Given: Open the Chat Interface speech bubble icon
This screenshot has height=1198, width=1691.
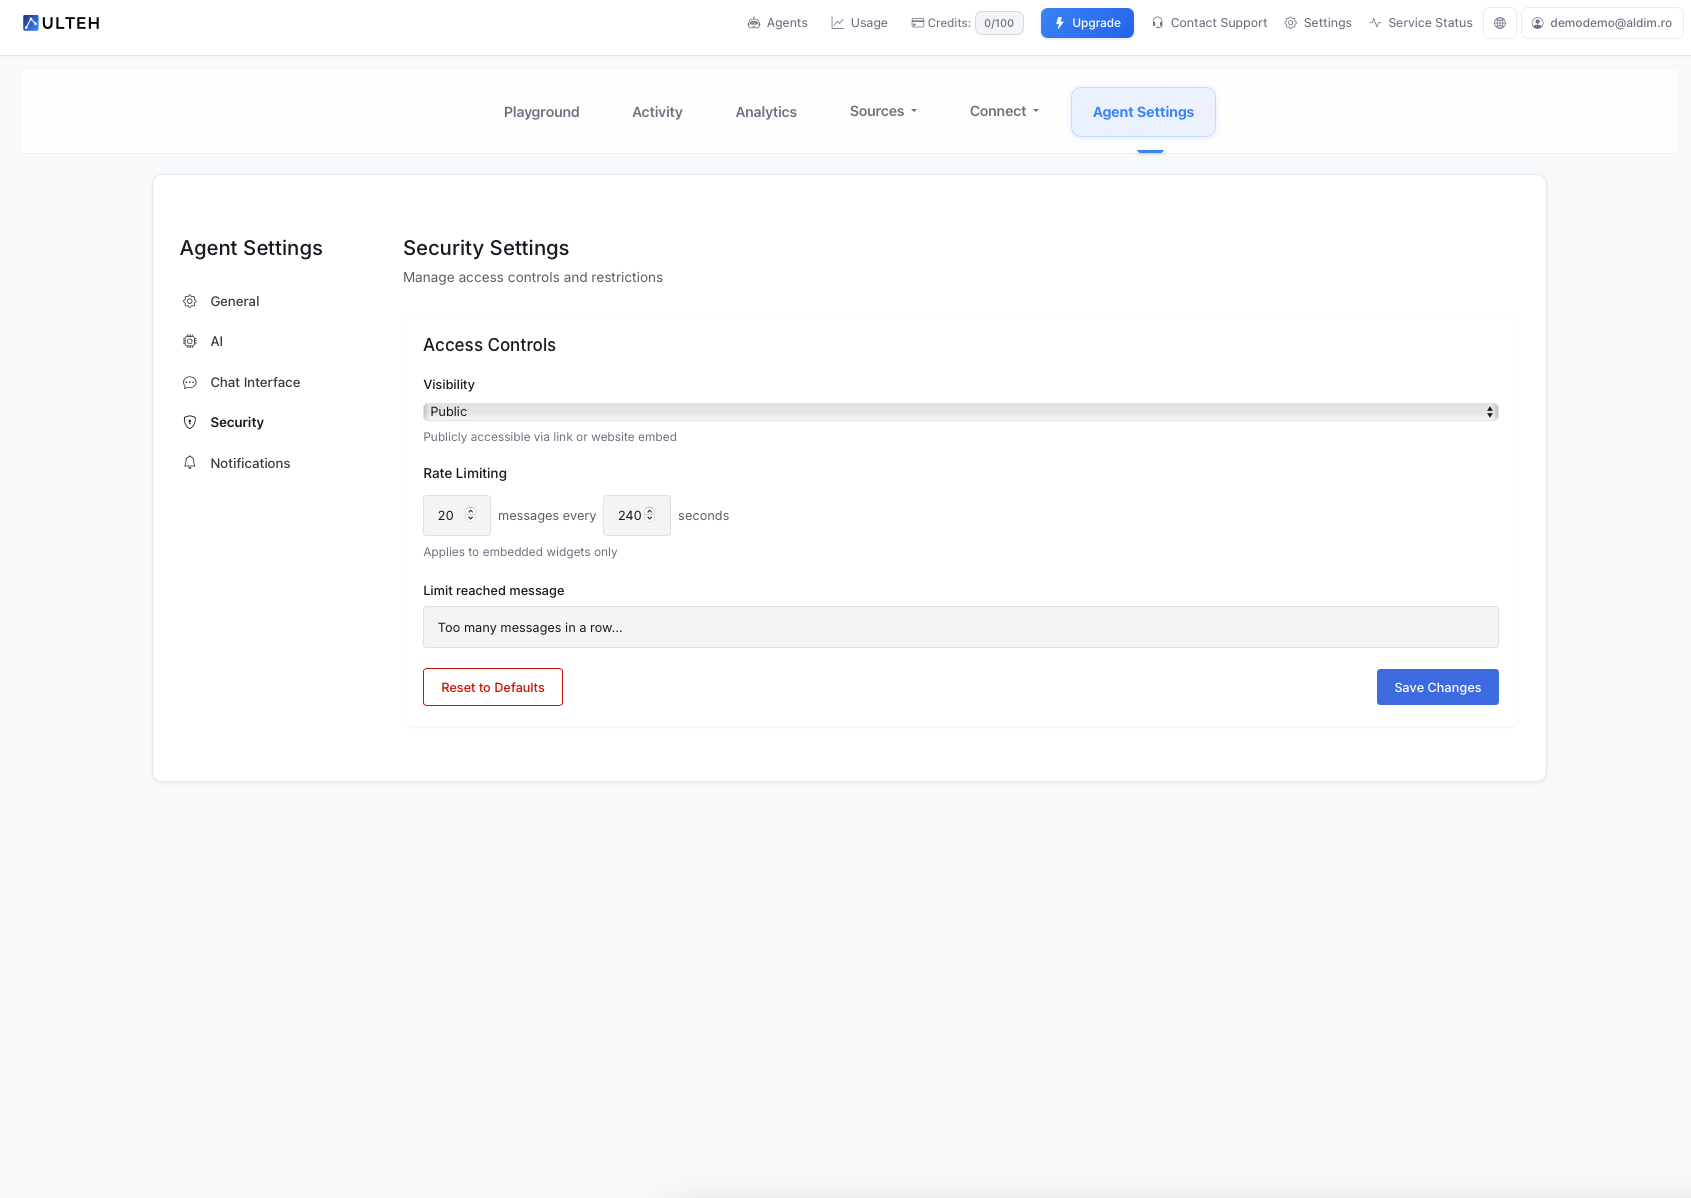Looking at the screenshot, I should 189,382.
